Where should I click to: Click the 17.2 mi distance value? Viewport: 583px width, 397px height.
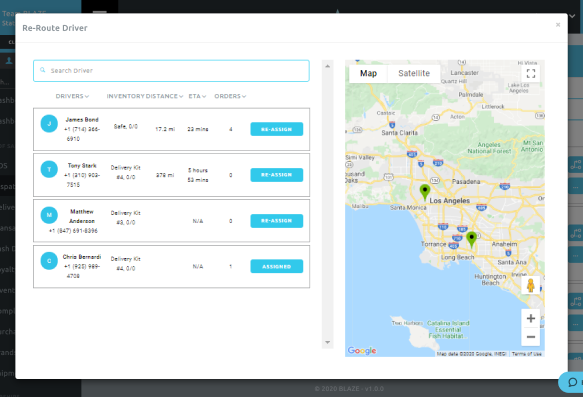click(x=165, y=129)
